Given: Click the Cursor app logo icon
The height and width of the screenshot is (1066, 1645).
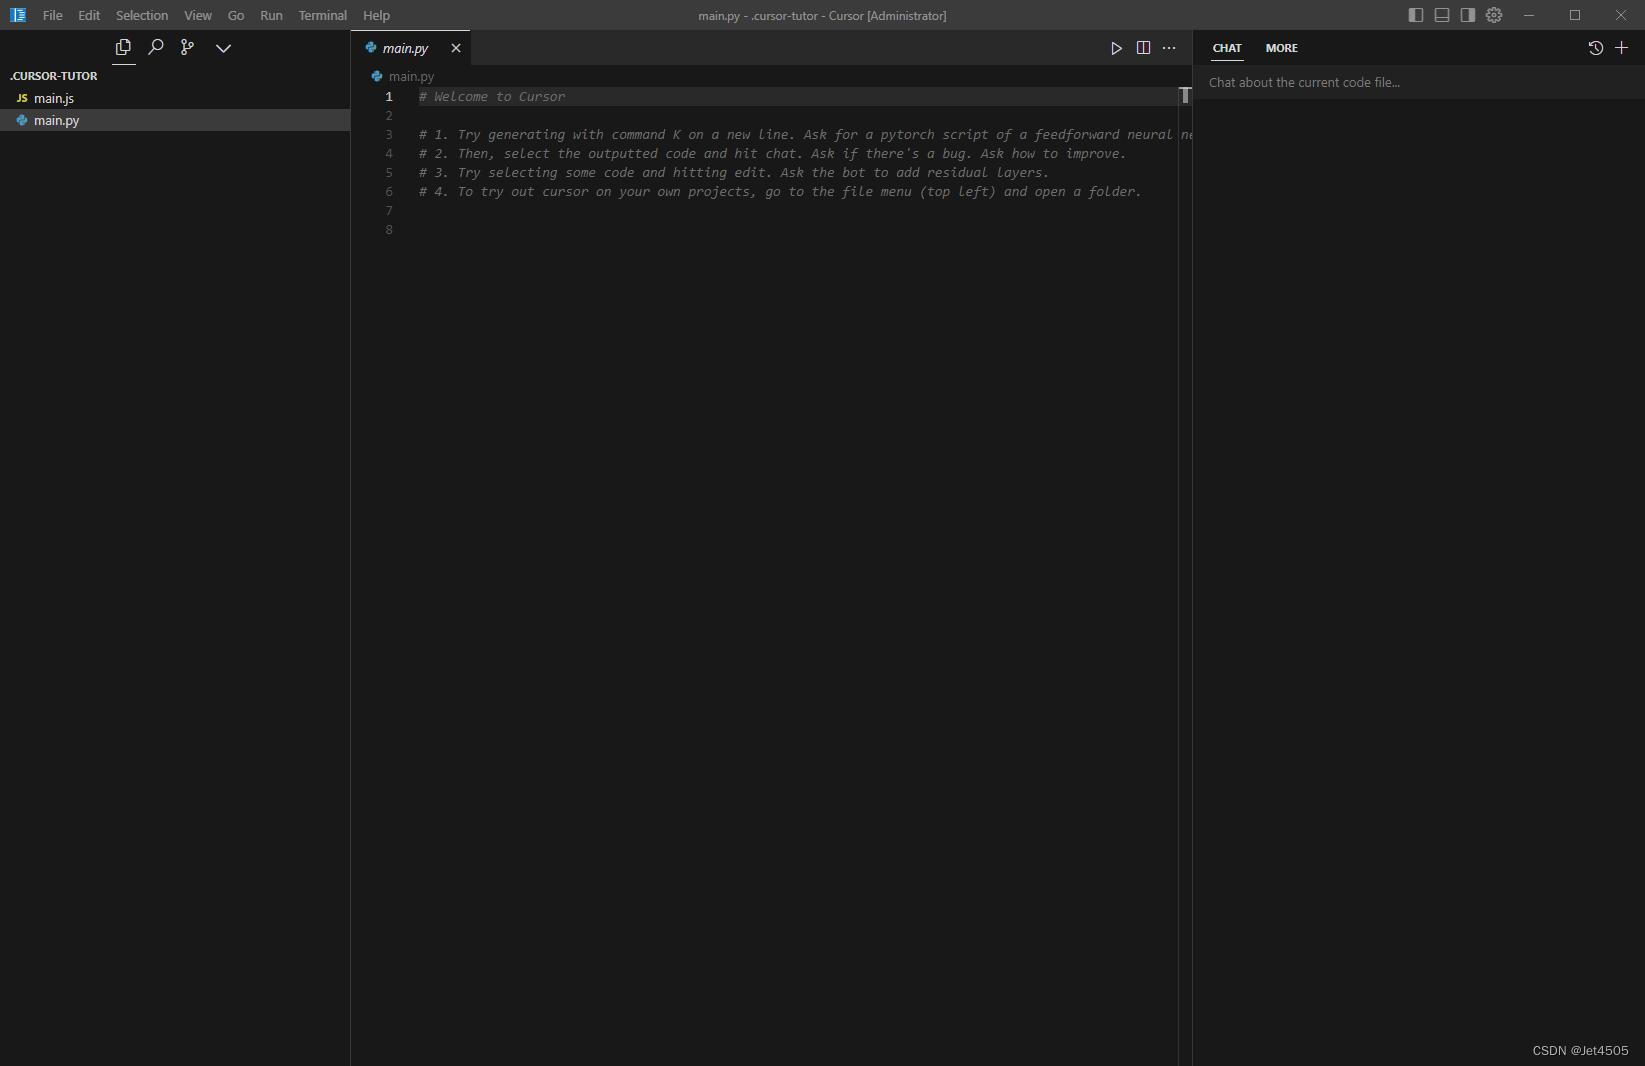Looking at the screenshot, I should click(x=18, y=15).
